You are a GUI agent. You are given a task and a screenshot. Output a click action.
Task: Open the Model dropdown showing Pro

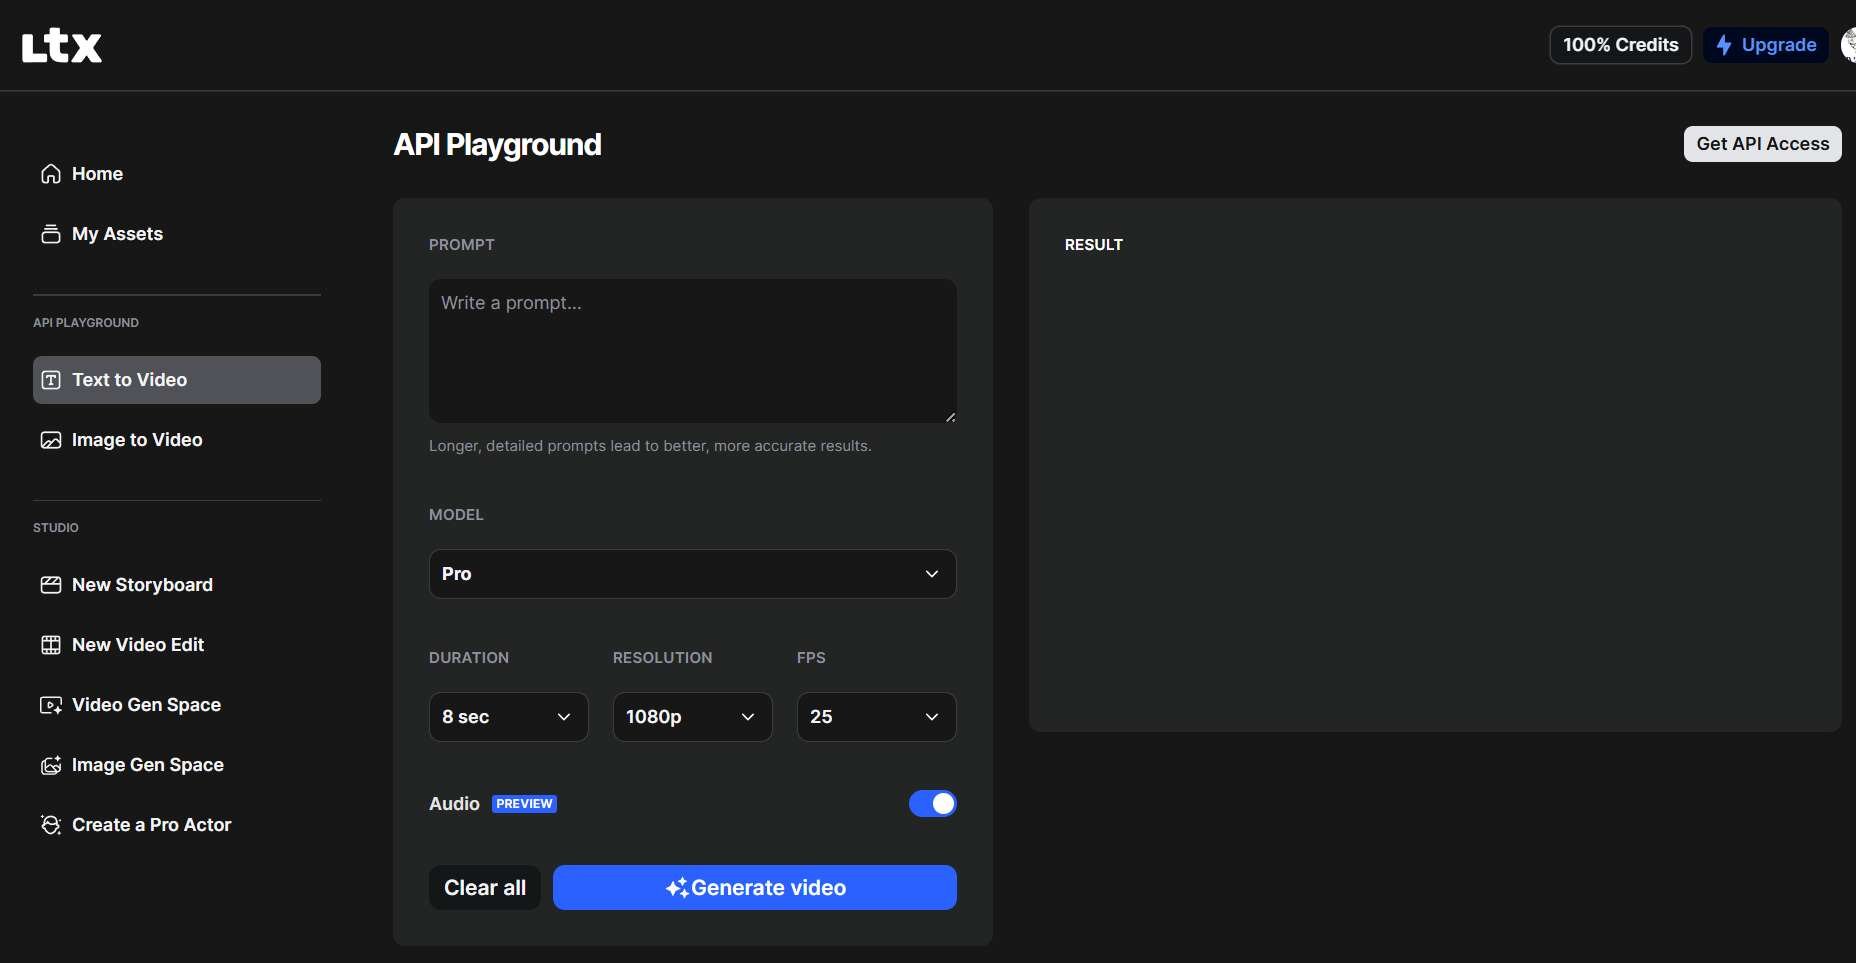pos(692,574)
